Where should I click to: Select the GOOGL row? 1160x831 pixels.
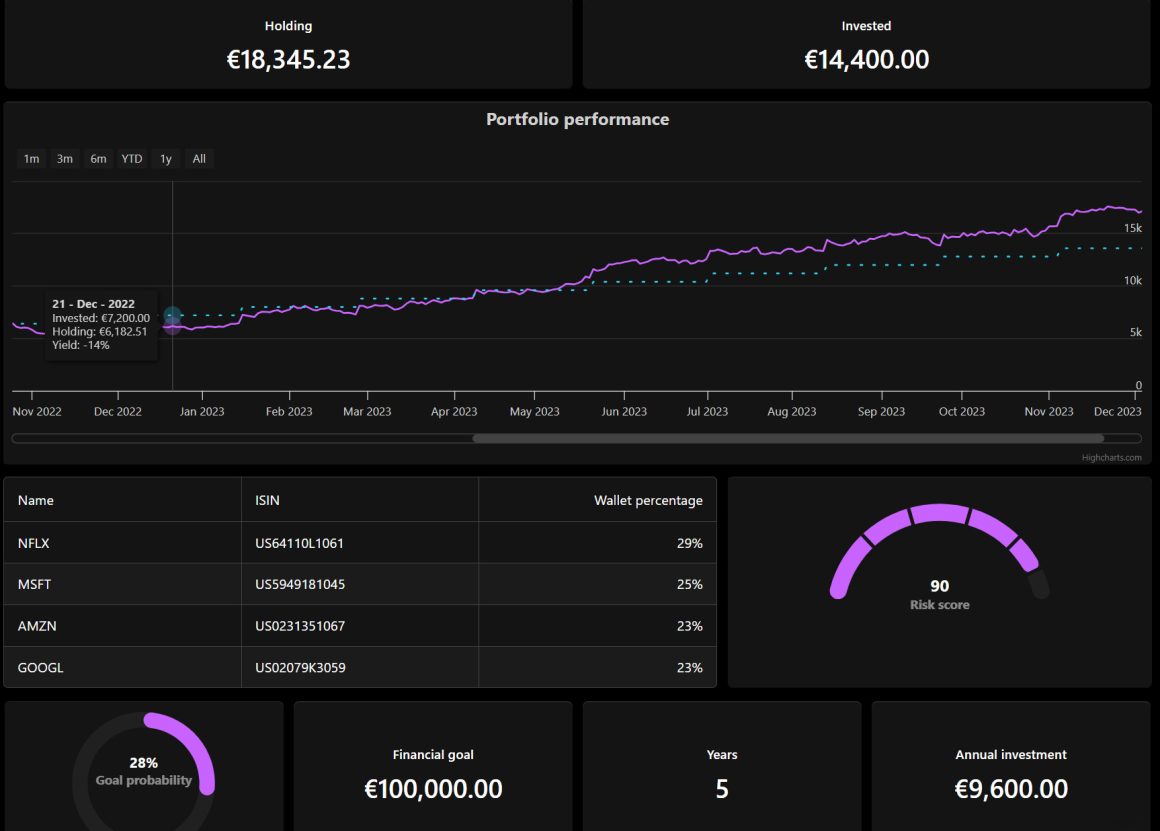[x=120, y=667]
